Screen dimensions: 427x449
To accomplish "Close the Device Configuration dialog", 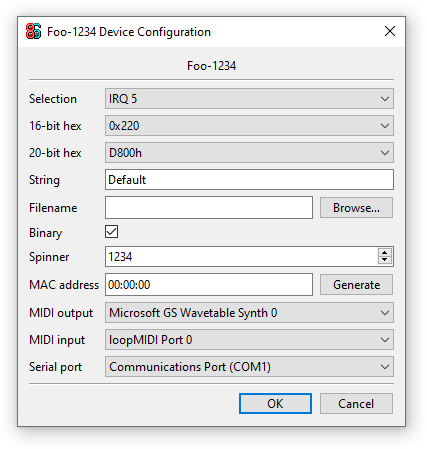I will [390, 31].
